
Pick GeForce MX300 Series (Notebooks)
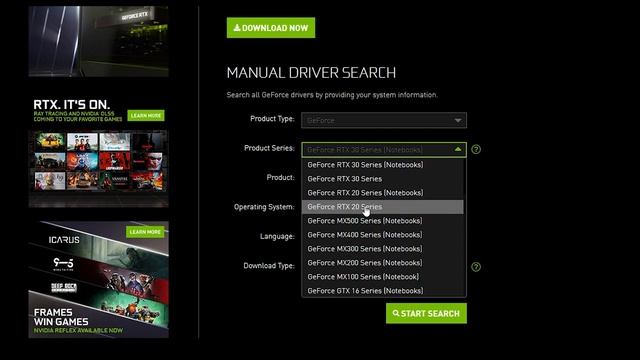pos(382,249)
